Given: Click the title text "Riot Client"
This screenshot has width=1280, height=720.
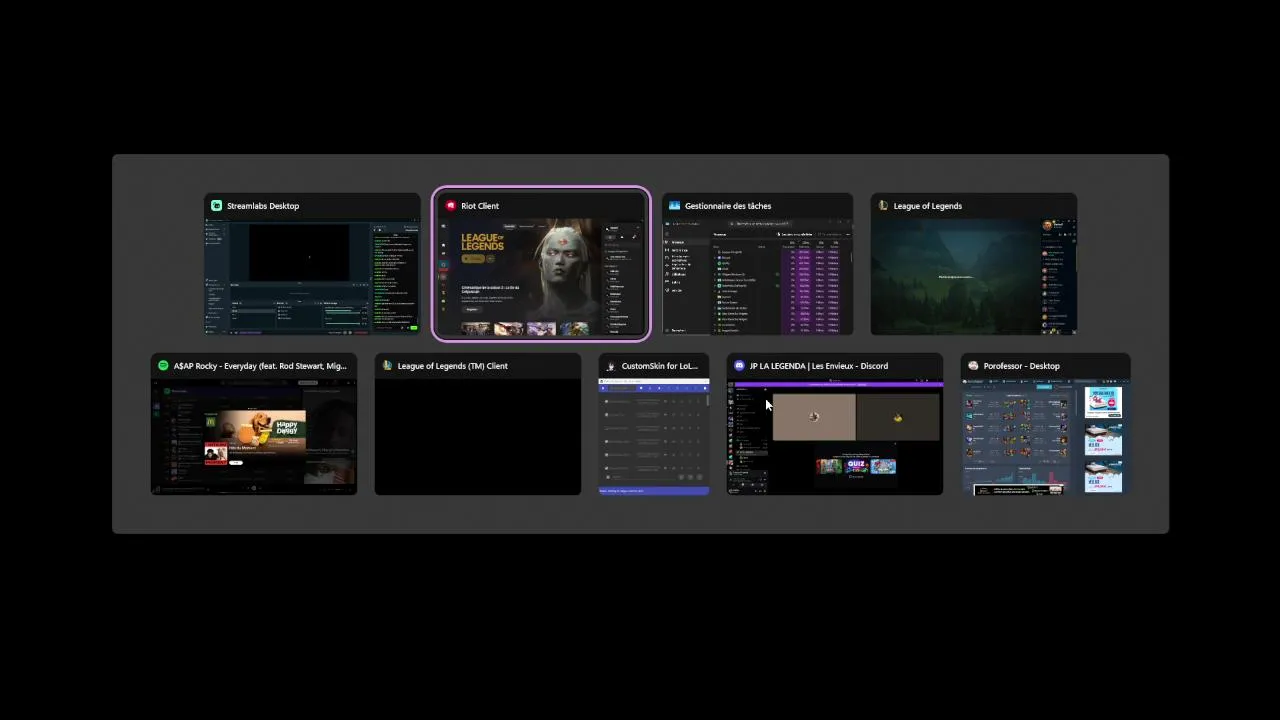Looking at the screenshot, I should tap(480, 206).
